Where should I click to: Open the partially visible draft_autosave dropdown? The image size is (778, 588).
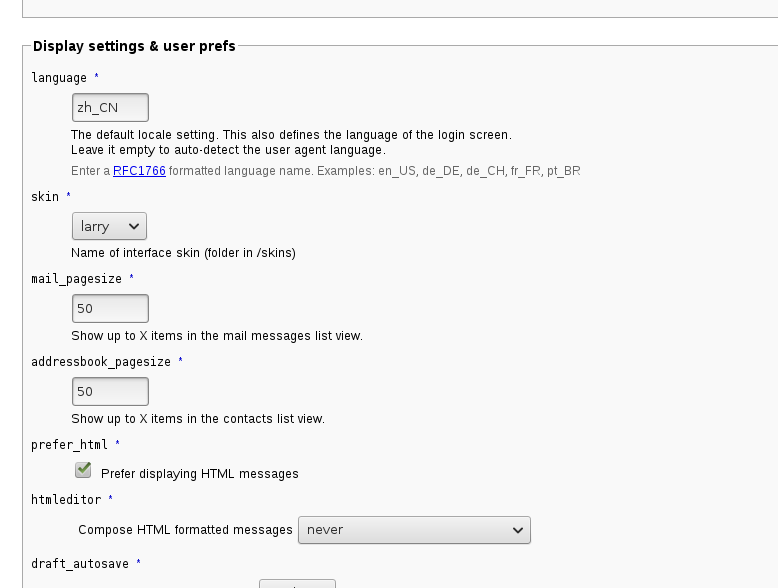click(297, 583)
